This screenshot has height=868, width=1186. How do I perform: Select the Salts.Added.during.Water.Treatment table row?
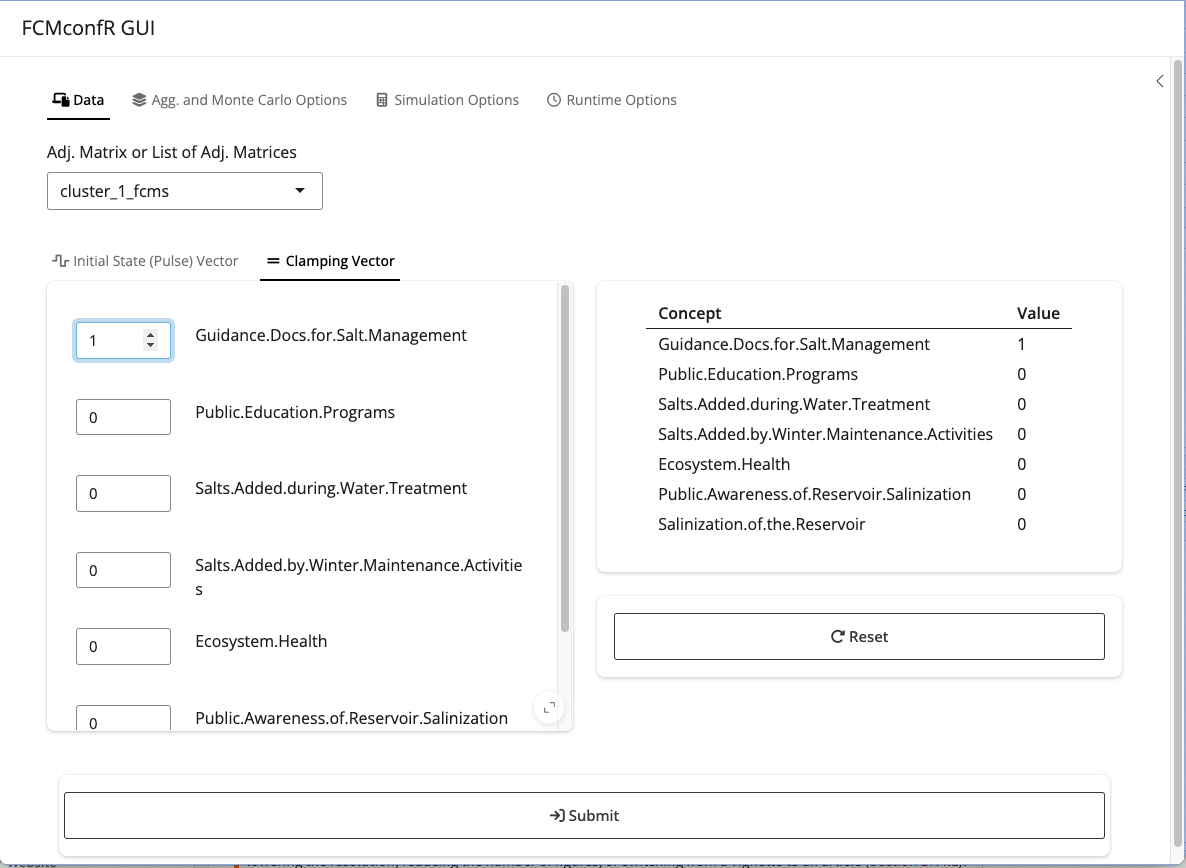pos(858,404)
